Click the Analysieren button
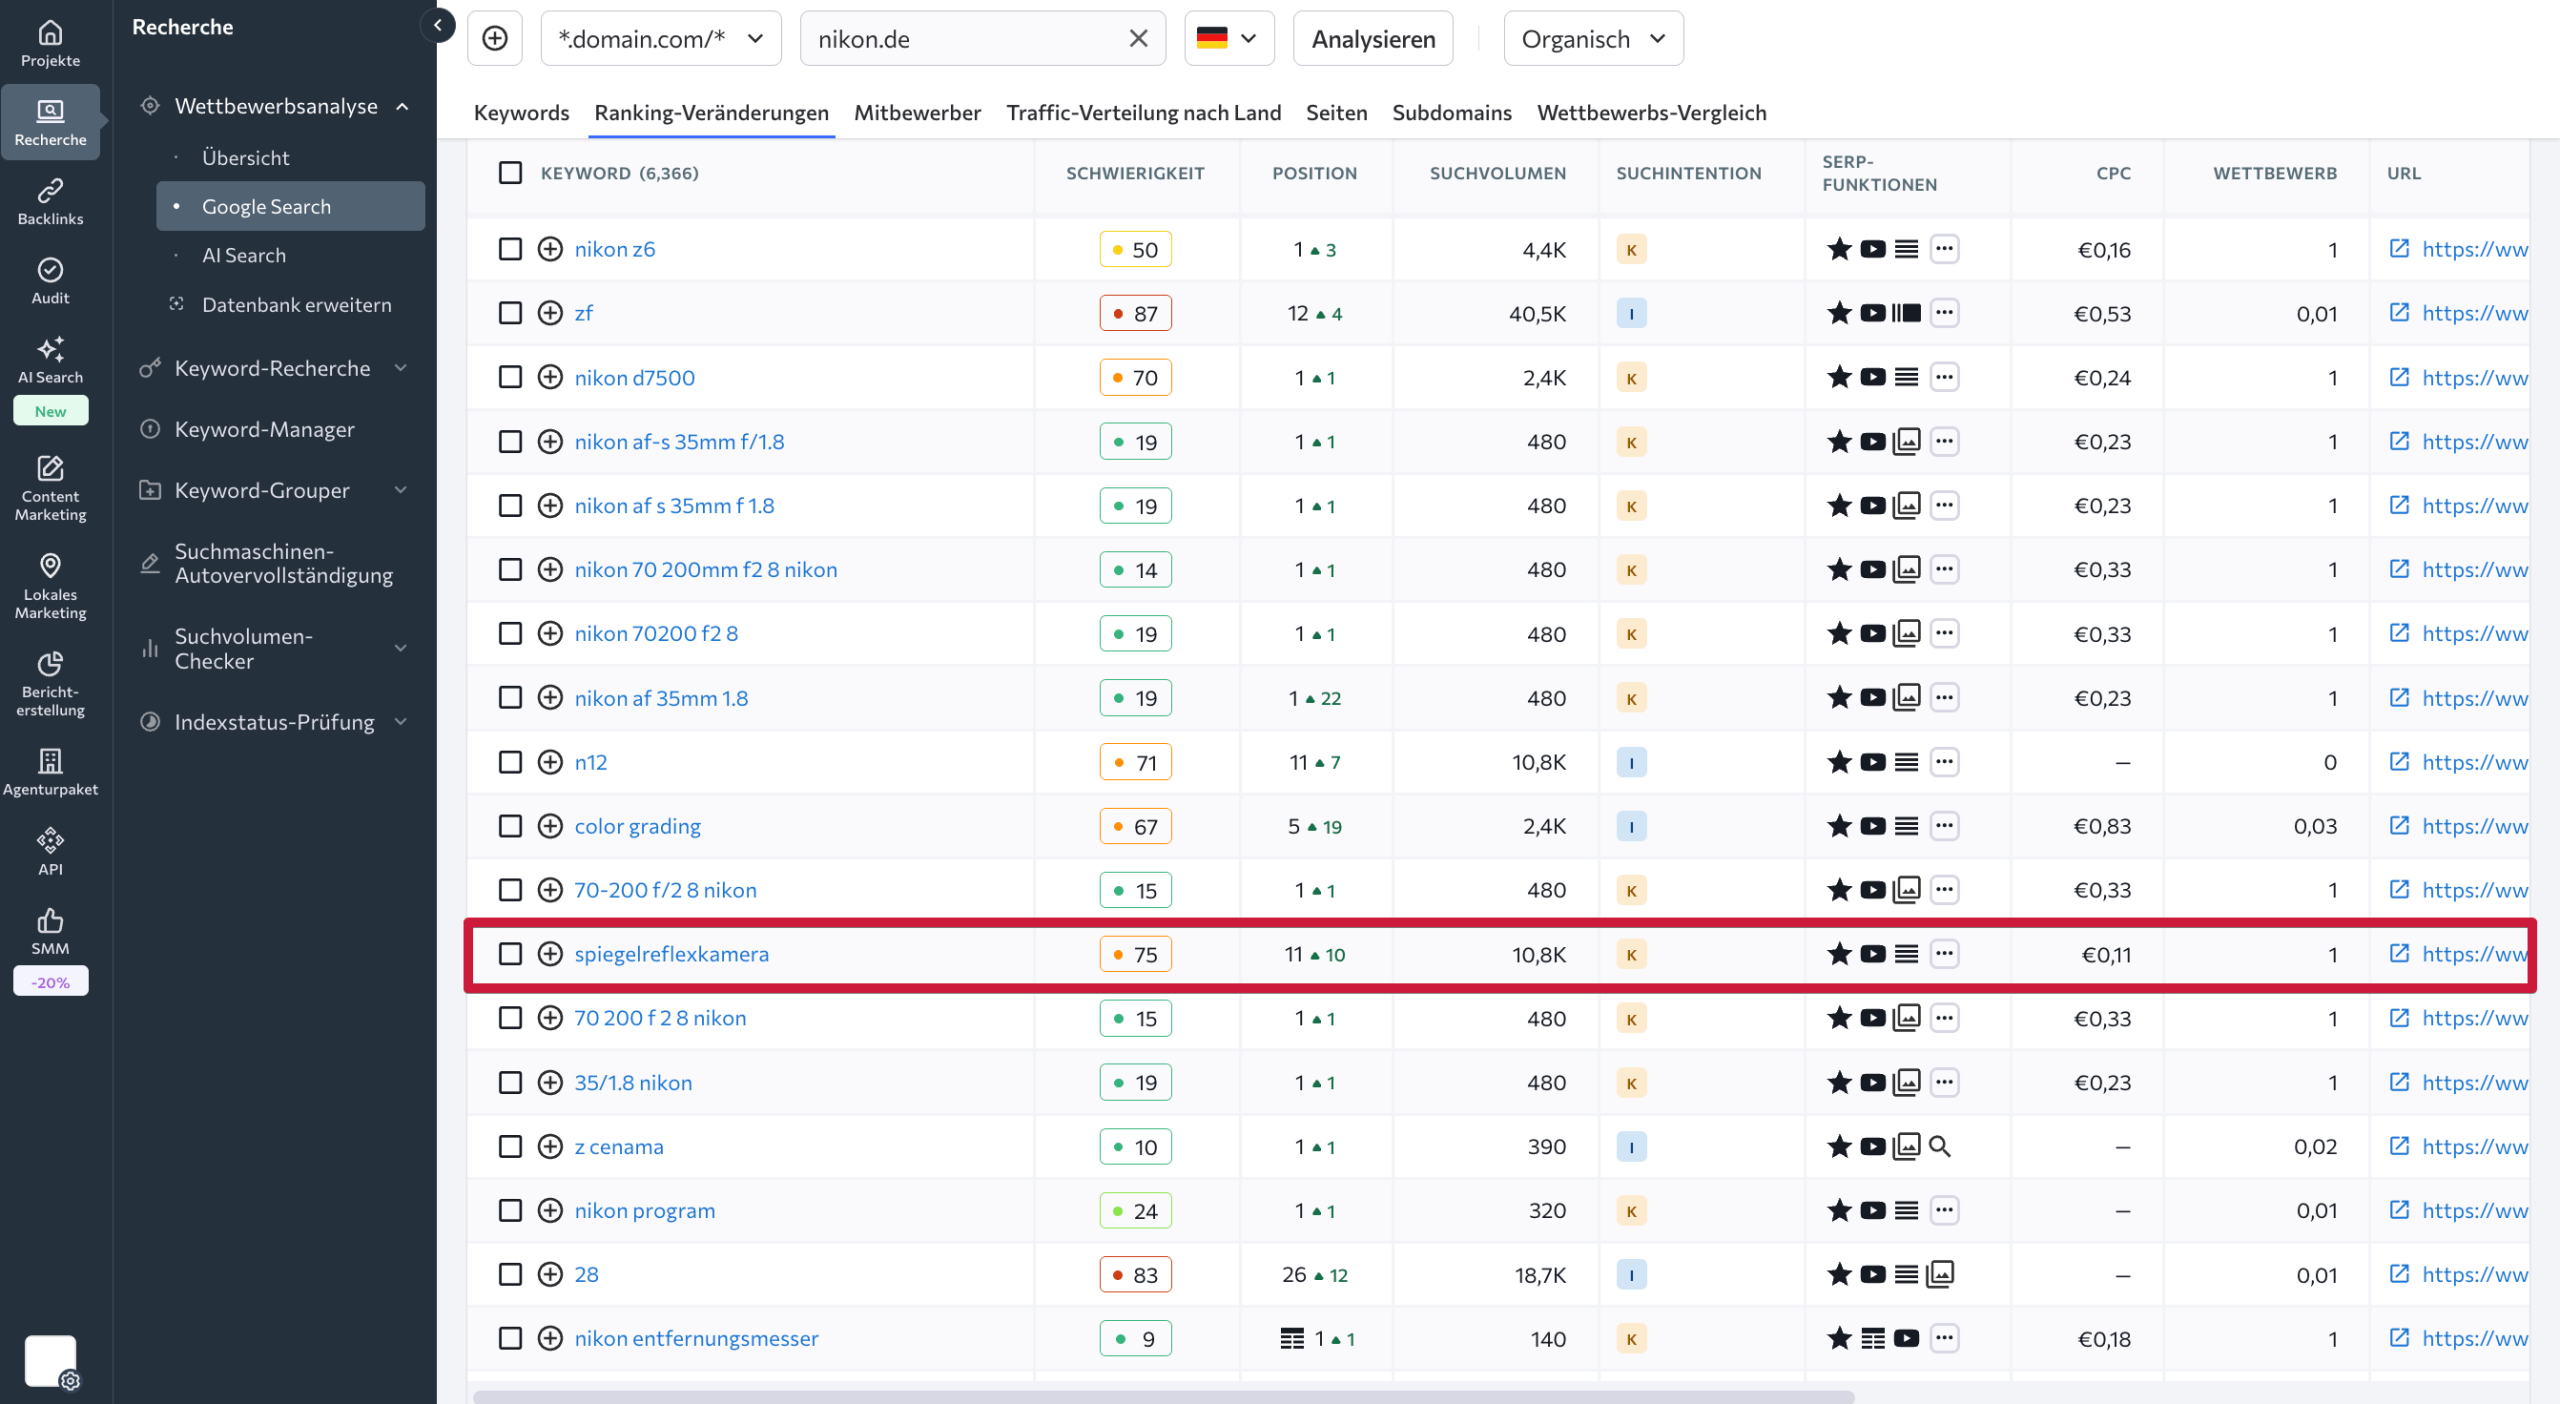 [1372, 38]
